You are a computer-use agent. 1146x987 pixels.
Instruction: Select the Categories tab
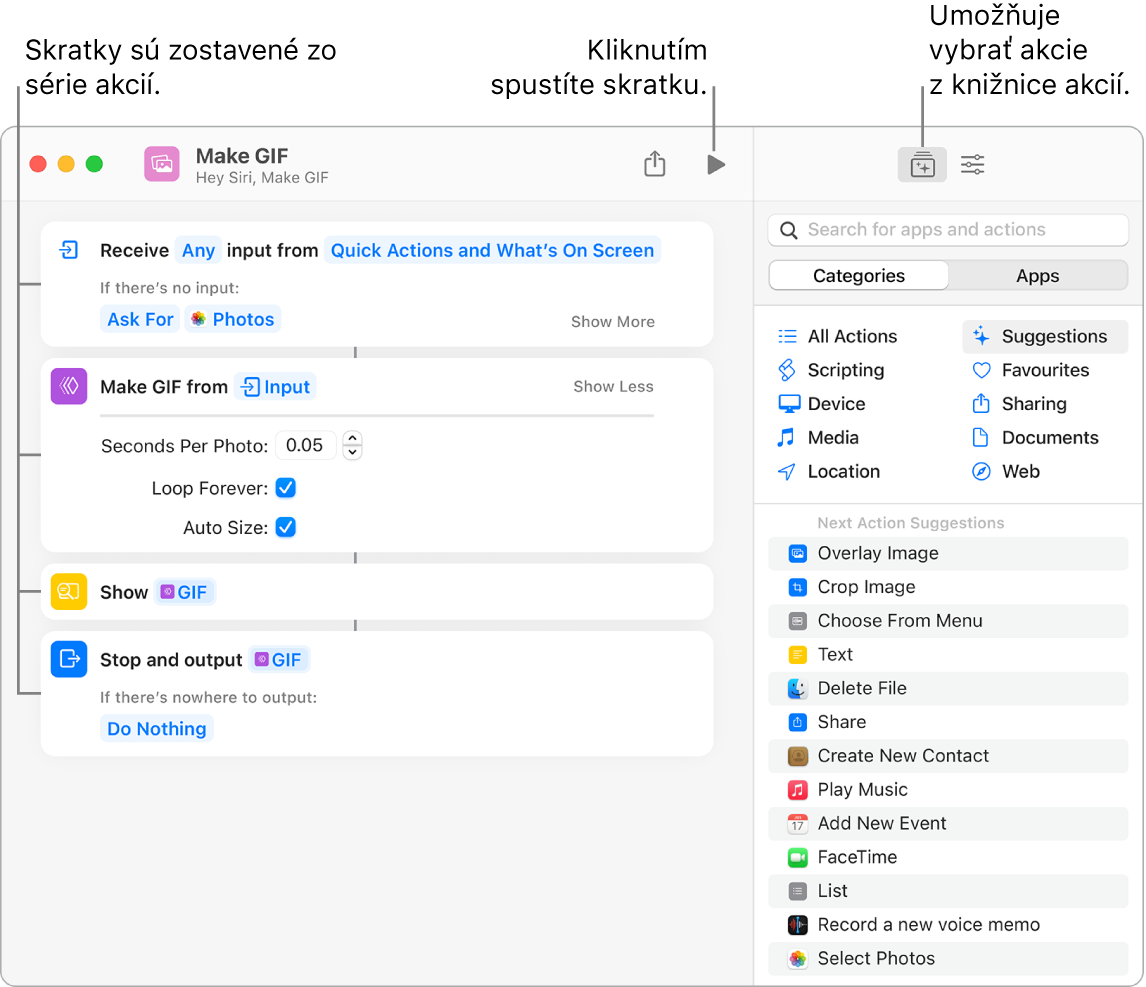pyautogui.click(x=858, y=276)
